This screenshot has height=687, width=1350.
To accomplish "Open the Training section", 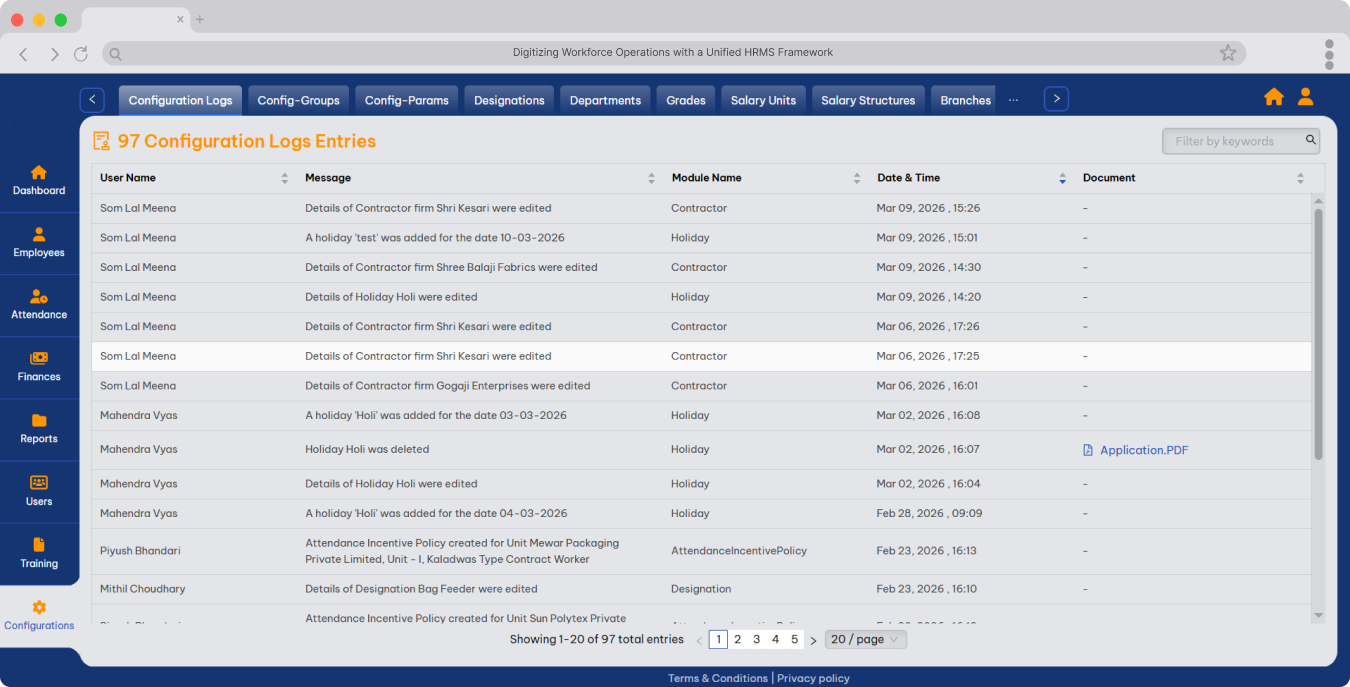I will click(x=39, y=552).
